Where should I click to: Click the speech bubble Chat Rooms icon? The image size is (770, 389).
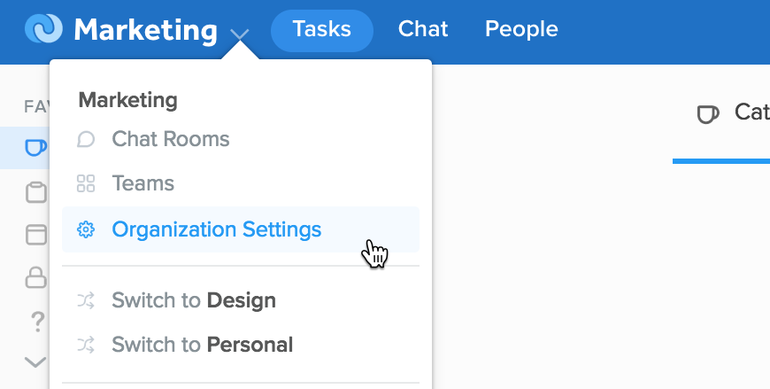[x=85, y=139]
